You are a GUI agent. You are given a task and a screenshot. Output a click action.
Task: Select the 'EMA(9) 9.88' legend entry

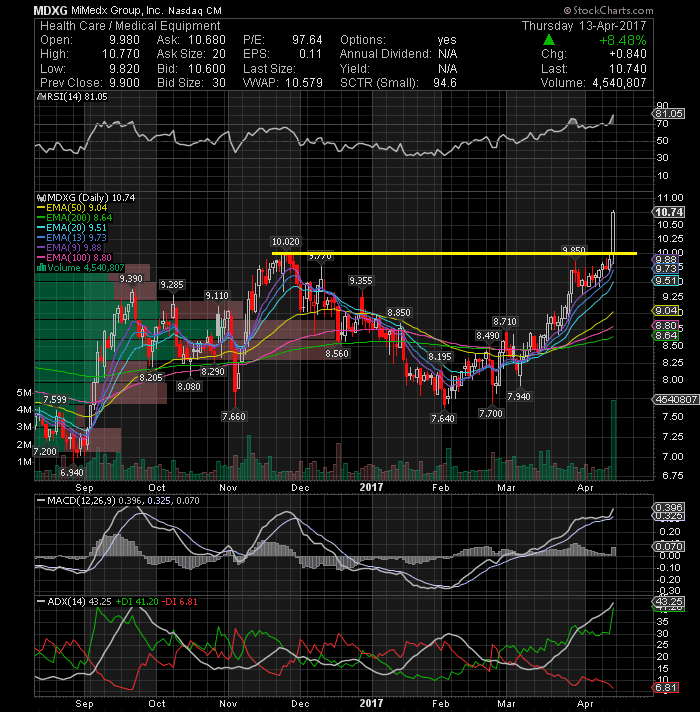tap(69, 247)
